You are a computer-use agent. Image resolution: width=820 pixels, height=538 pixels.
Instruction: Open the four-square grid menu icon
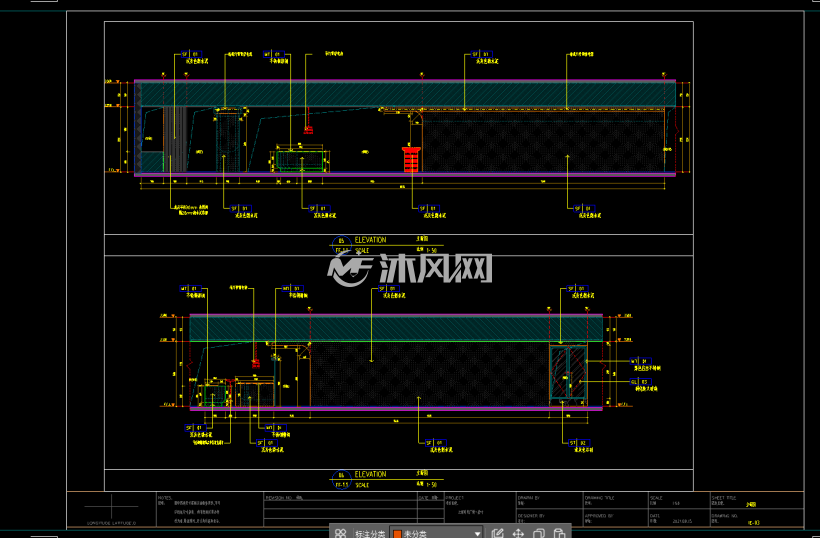[x=340, y=533]
